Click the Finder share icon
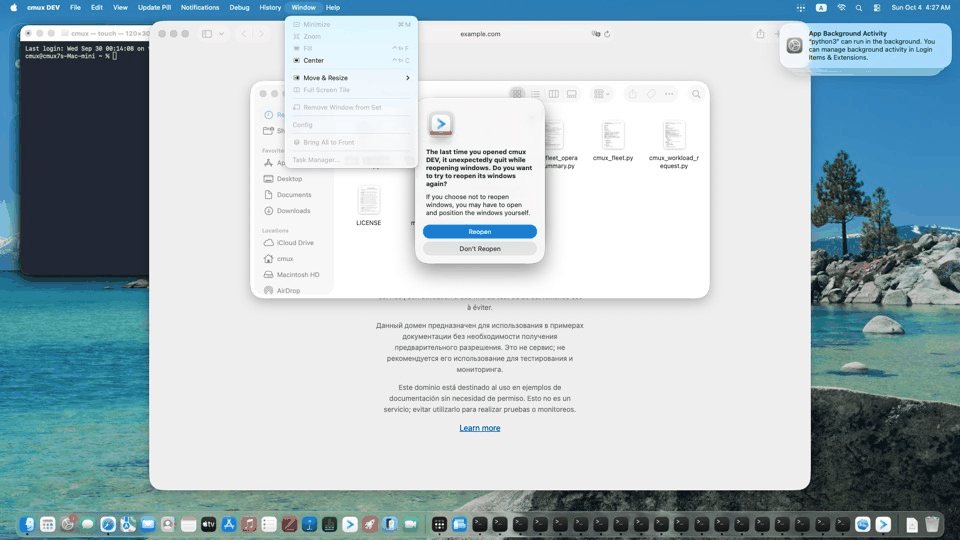Viewport: 960px width, 540px height. click(632, 94)
